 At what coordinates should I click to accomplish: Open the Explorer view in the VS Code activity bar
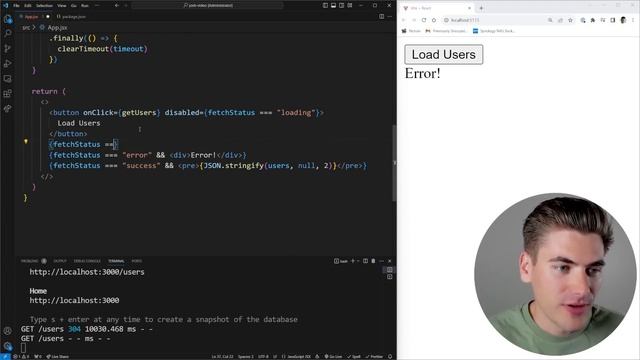pyautogui.click(x=7, y=19)
